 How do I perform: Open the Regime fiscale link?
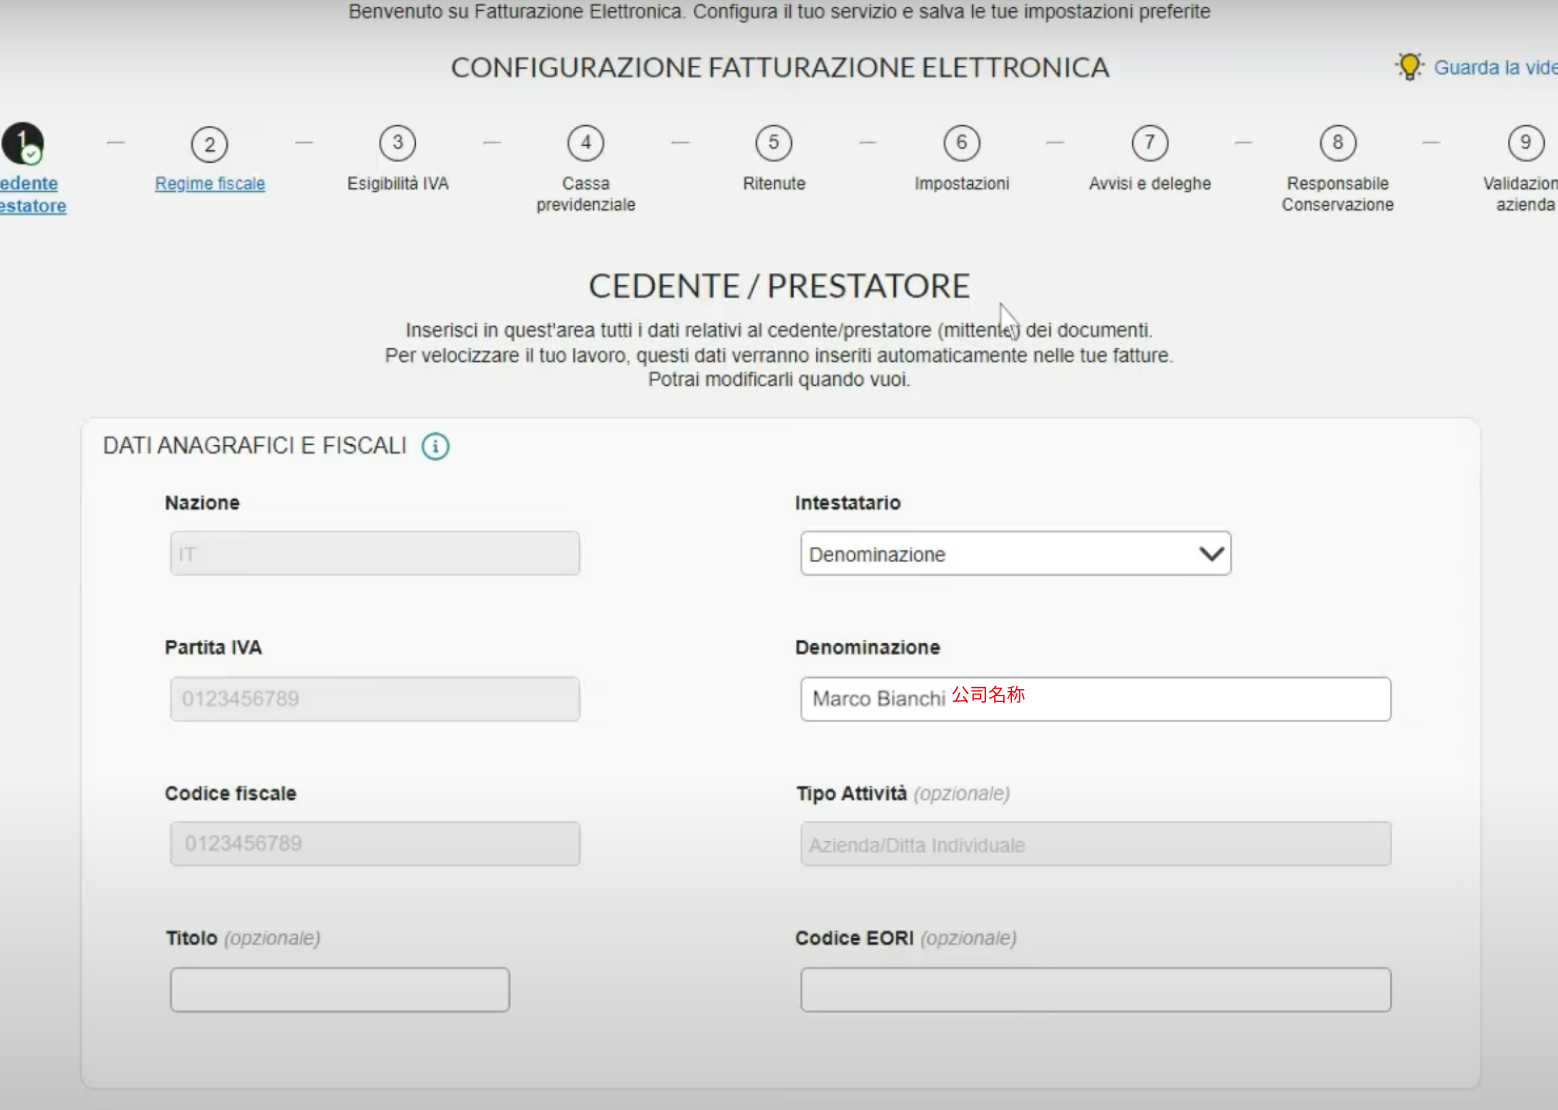210,184
